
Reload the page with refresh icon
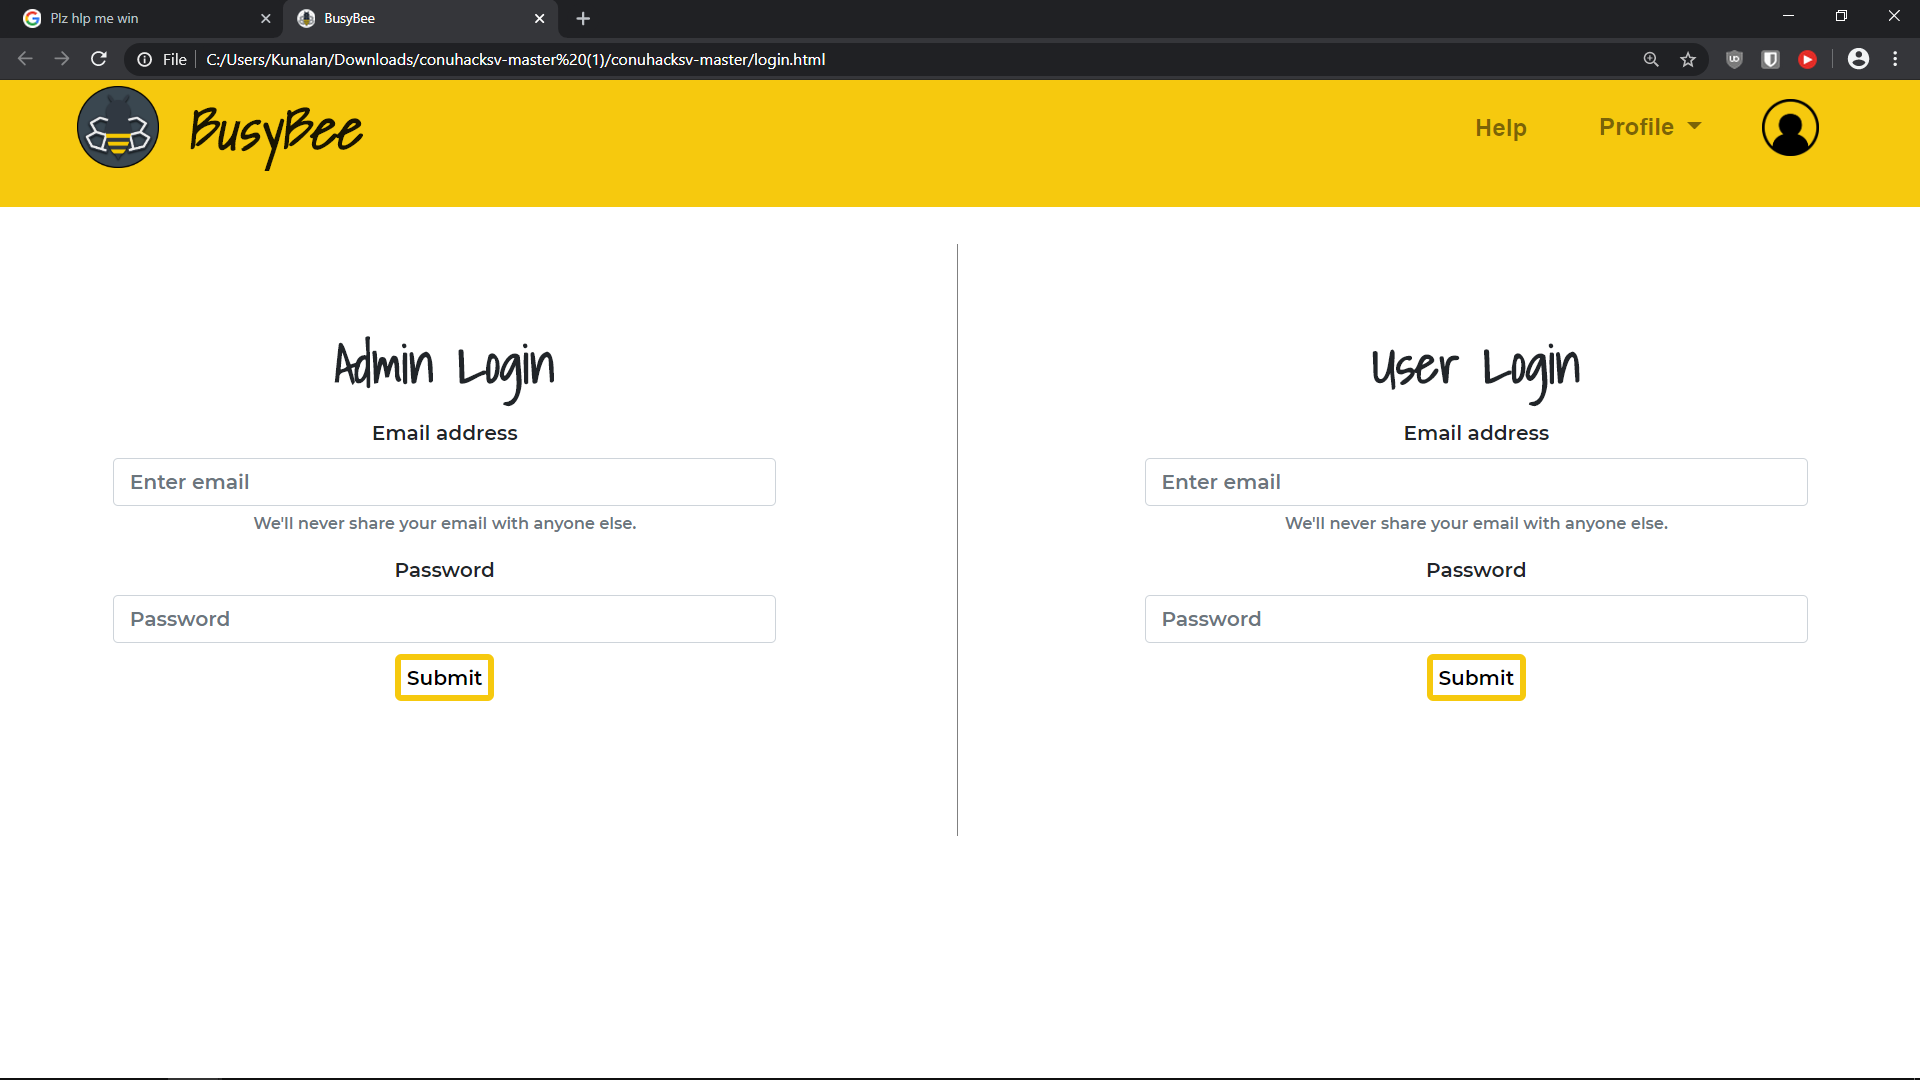(99, 60)
